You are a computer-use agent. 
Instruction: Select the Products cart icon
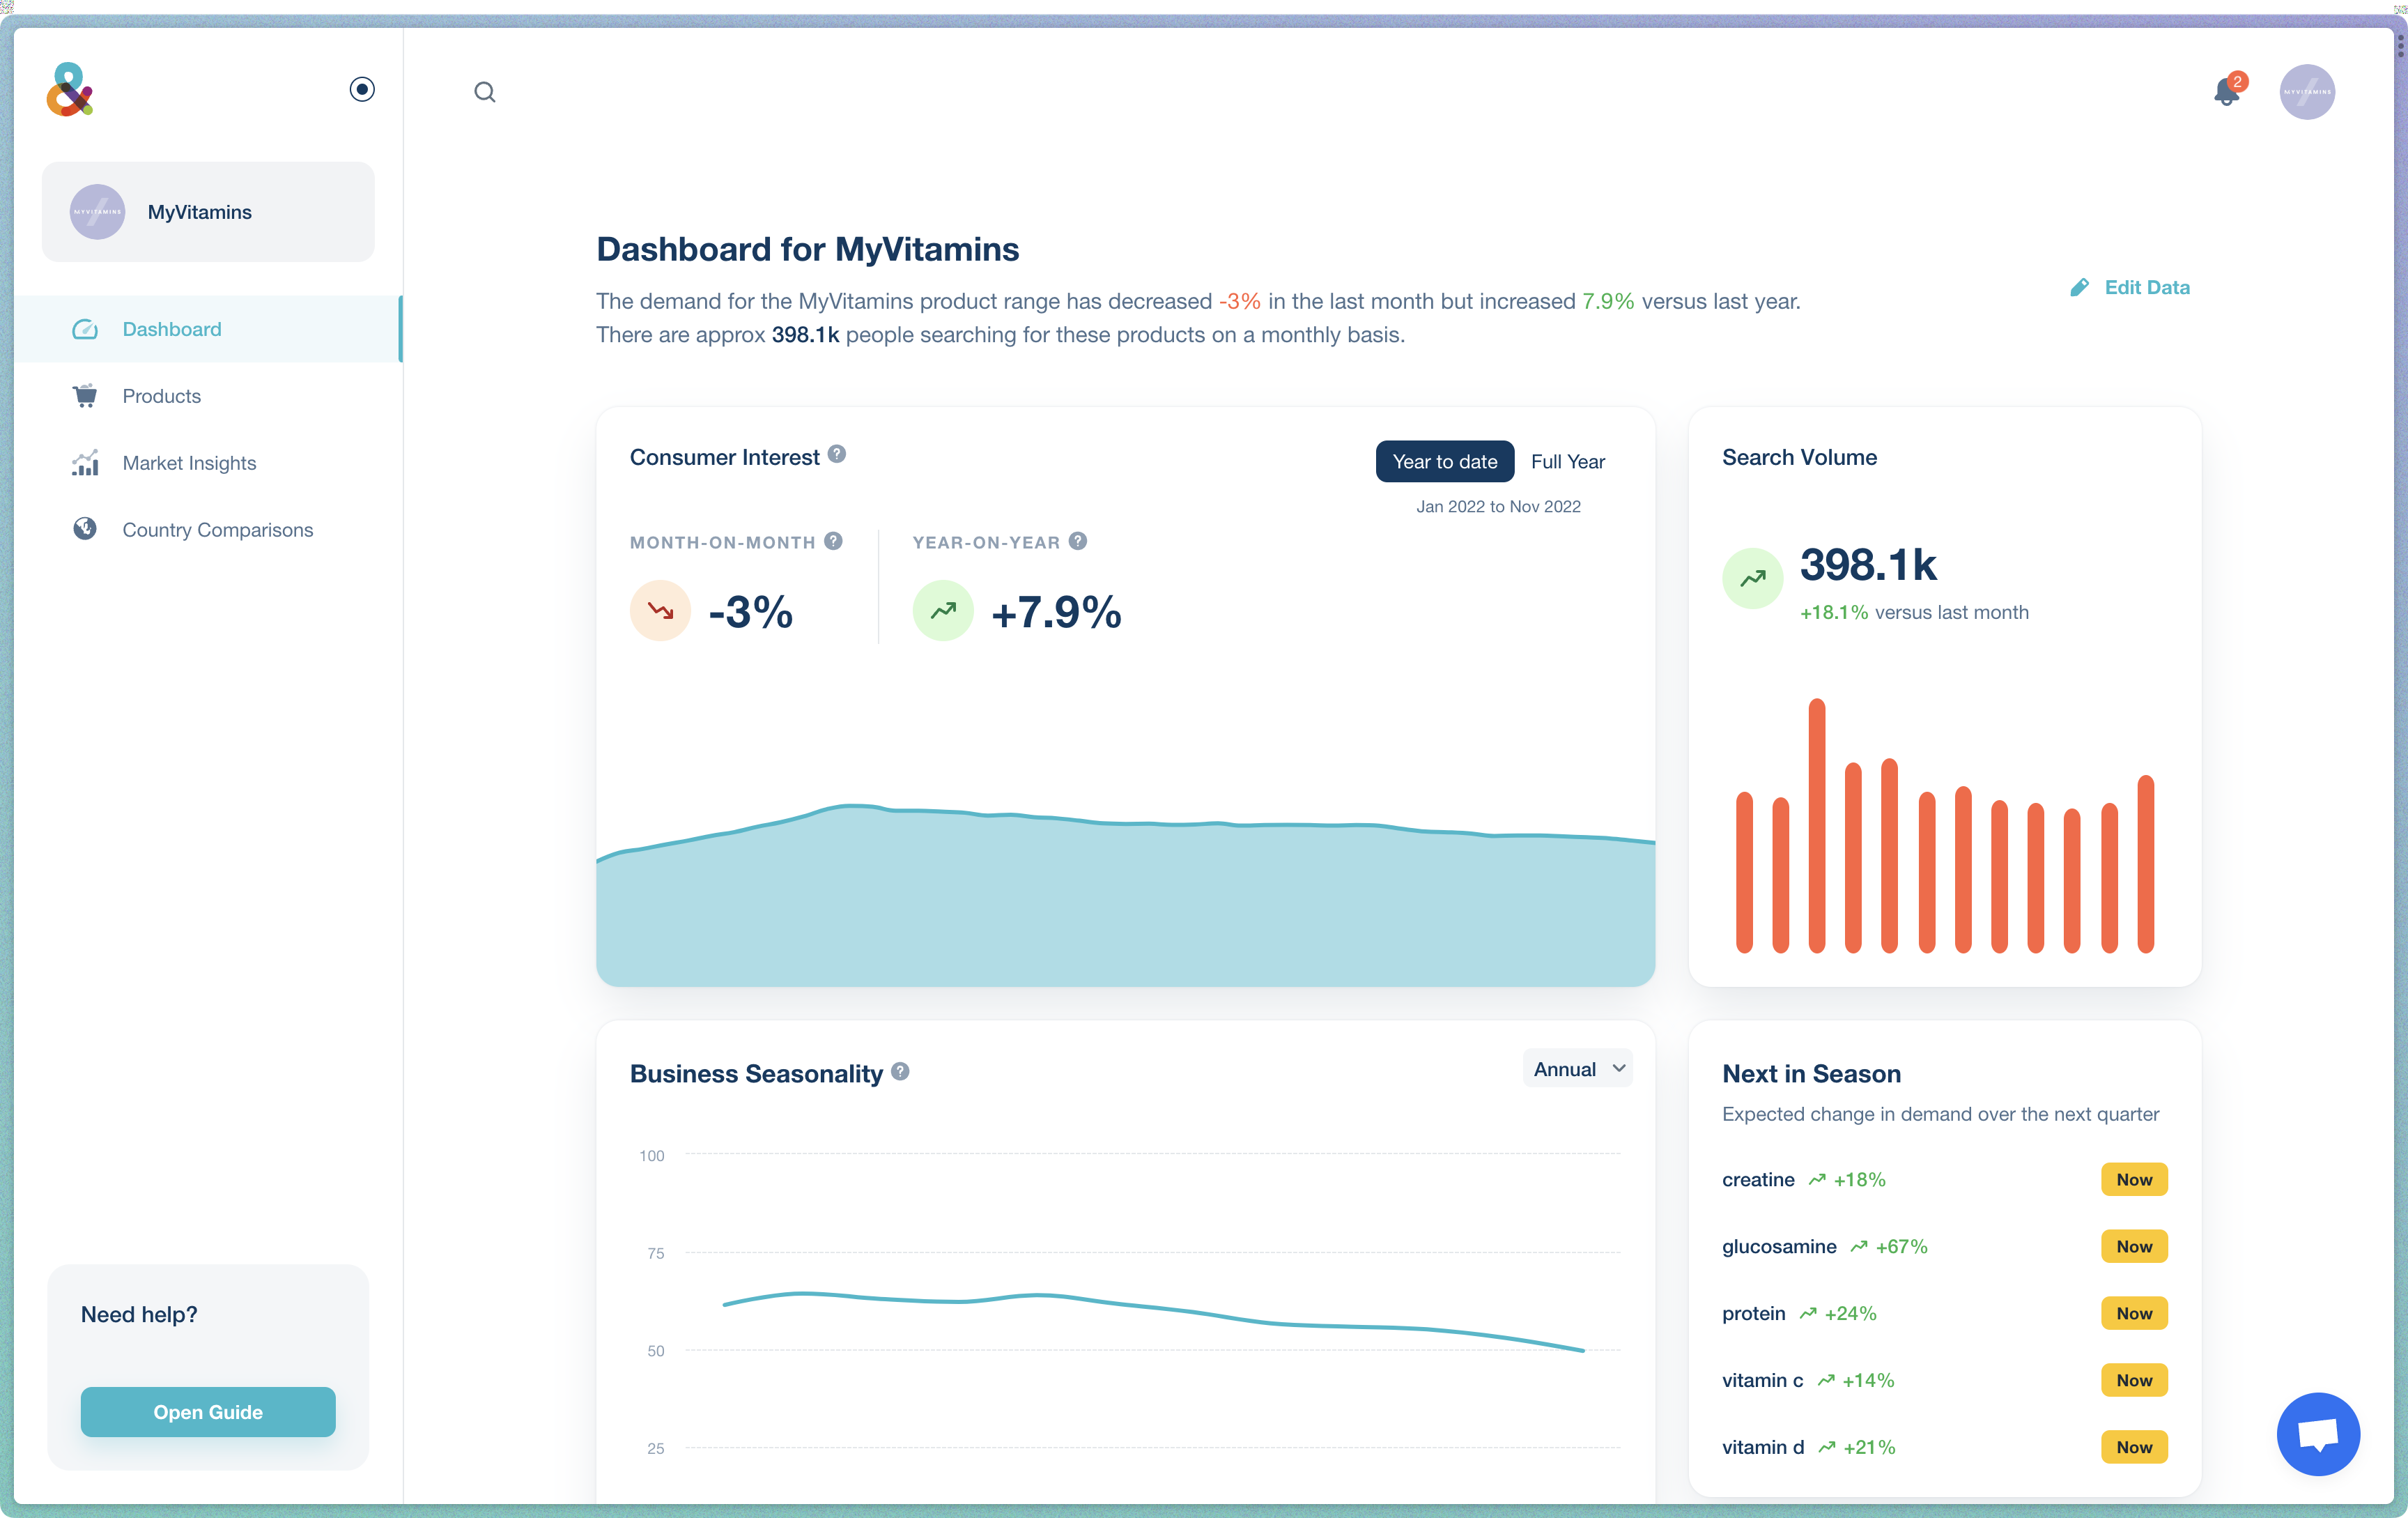point(86,396)
